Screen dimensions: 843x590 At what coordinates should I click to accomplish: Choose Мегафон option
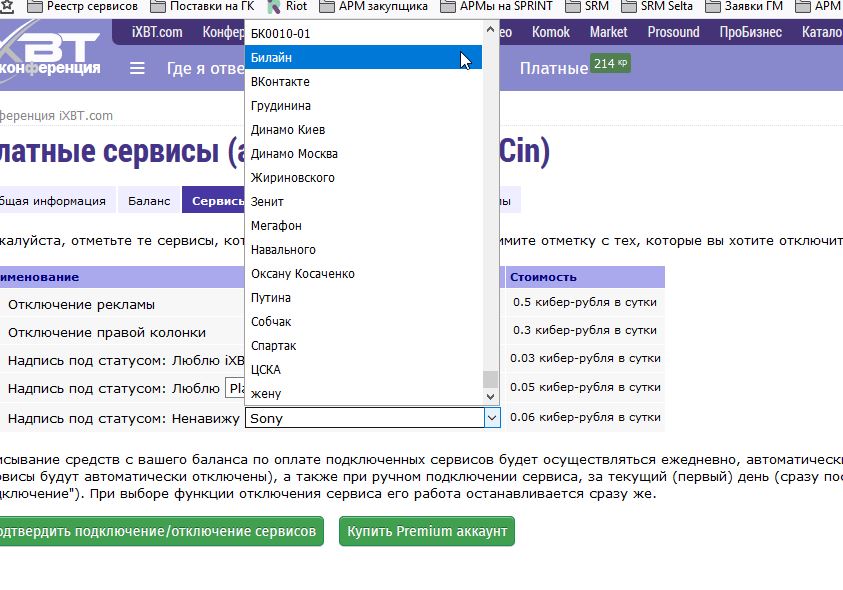coord(363,226)
